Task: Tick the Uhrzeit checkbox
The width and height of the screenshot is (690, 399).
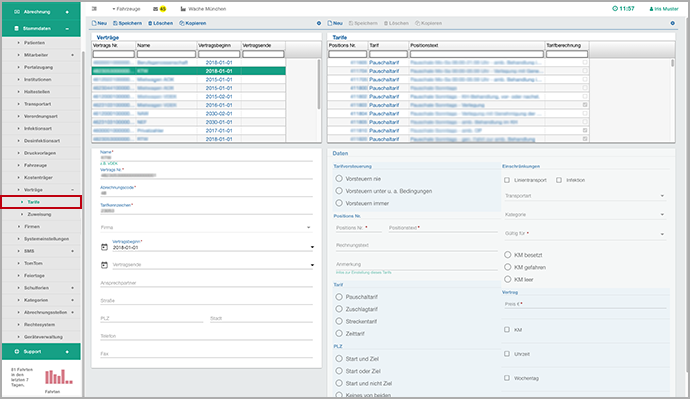Action: pos(507,354)
